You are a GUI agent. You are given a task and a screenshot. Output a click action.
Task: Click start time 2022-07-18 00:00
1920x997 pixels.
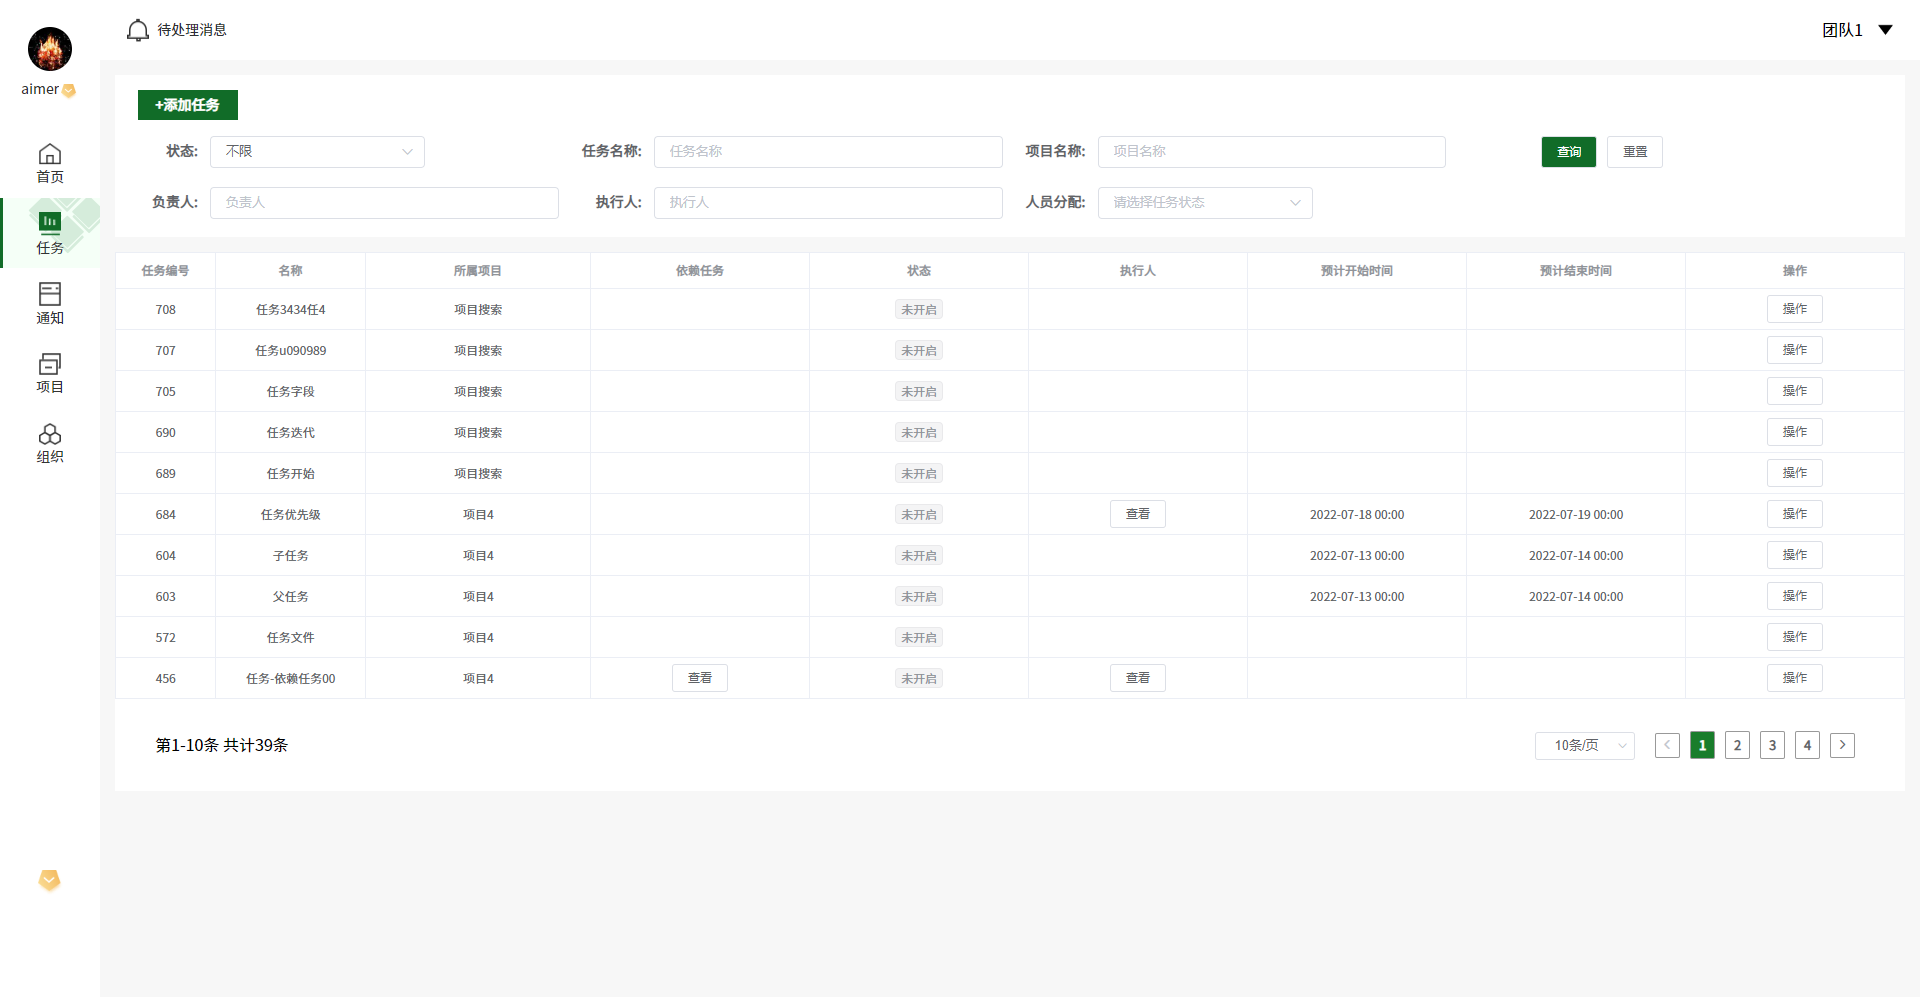(x=1357, y=515)
